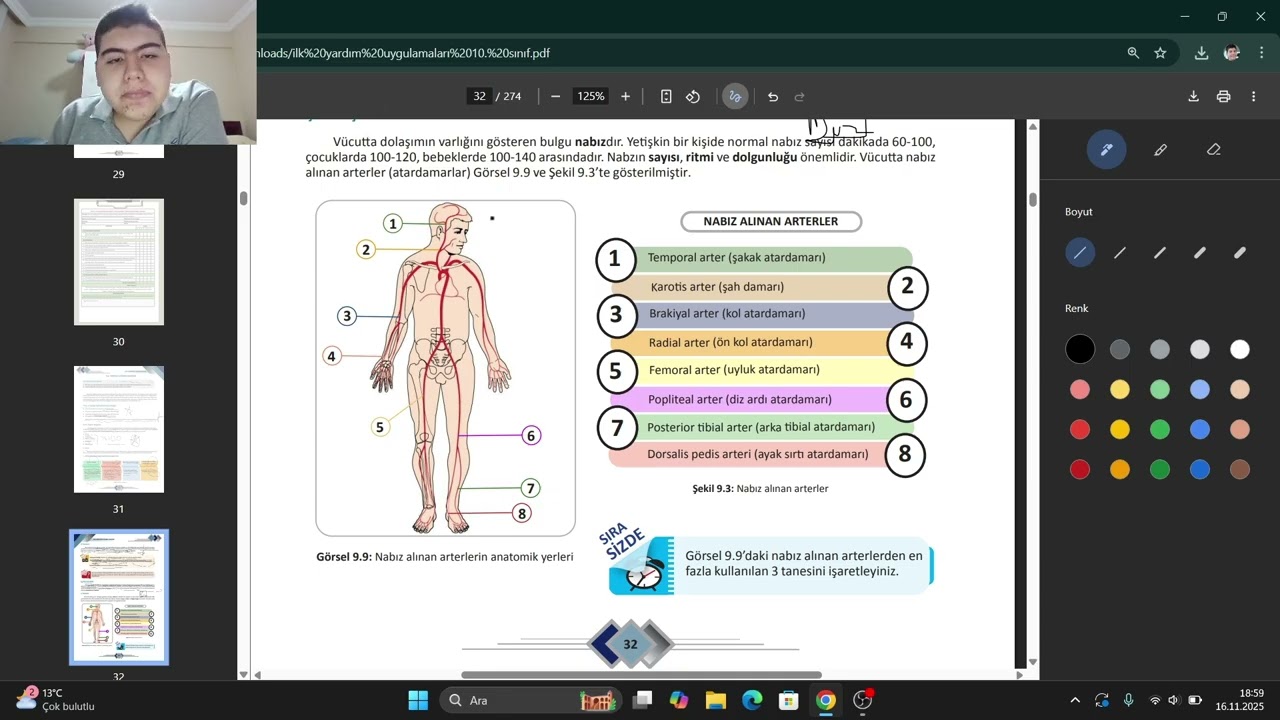
Task: Pick the light green color swatch
Action: tap(1160, 389)
